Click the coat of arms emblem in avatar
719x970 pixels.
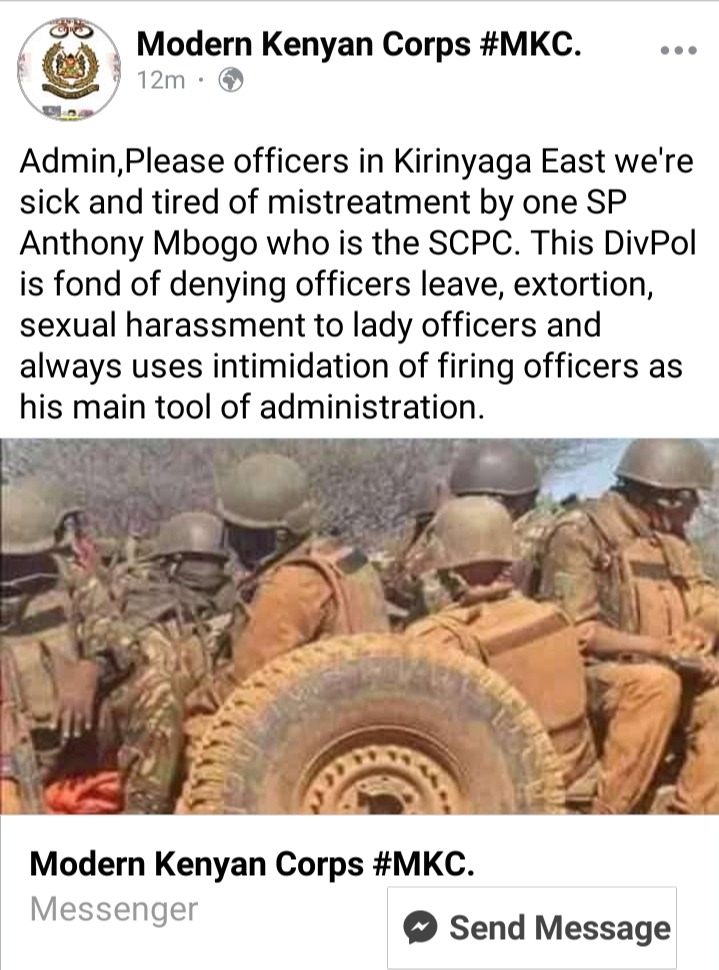point(69,67)
